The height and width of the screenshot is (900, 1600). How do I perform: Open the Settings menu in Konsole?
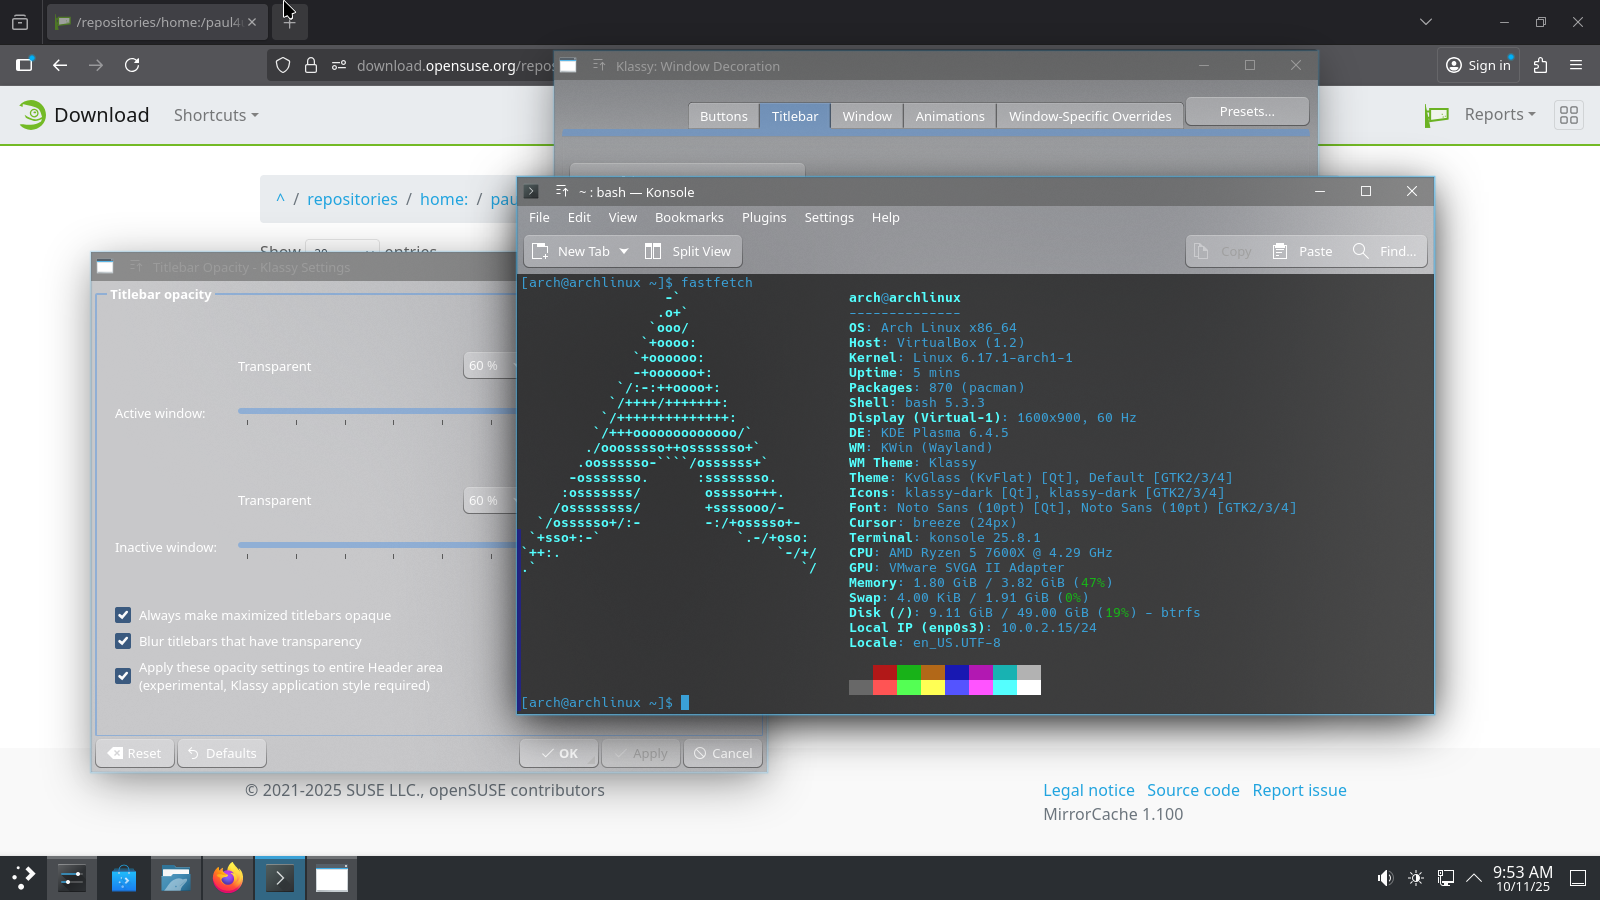pyautogui.click(x=829, y=217)
